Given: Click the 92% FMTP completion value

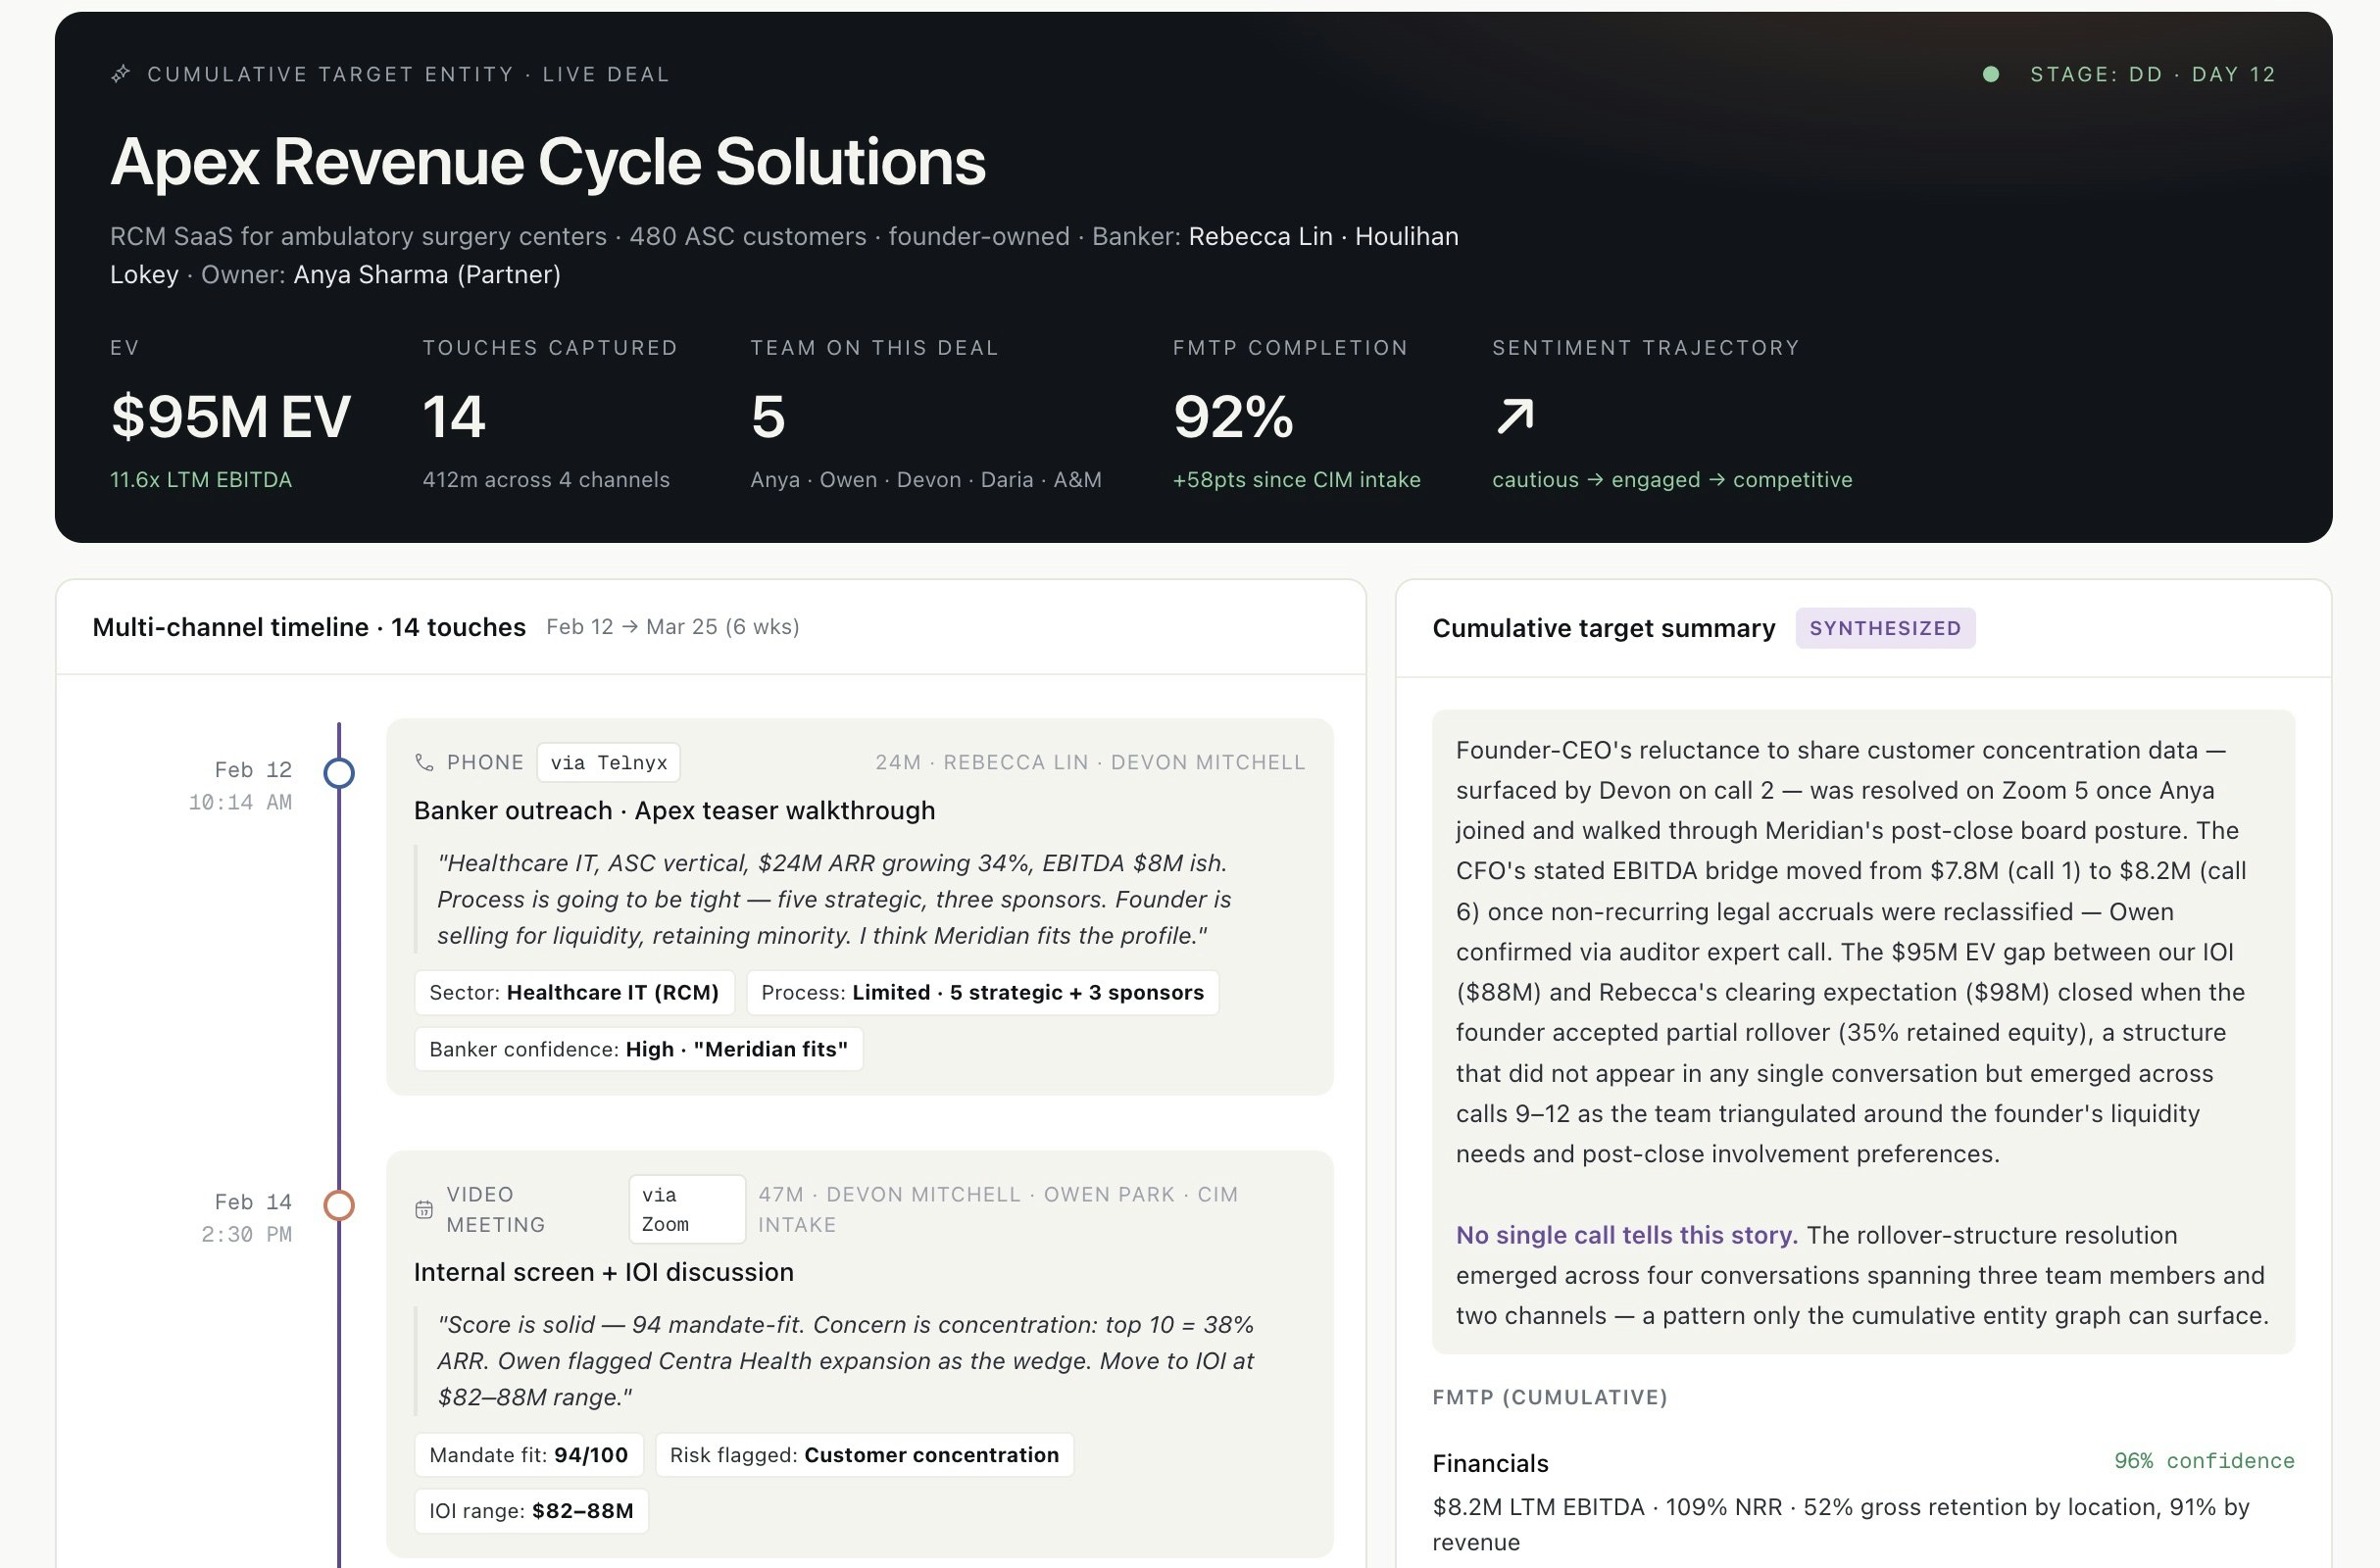Looking at the screenshot, I should click(x=1233, y=416).
